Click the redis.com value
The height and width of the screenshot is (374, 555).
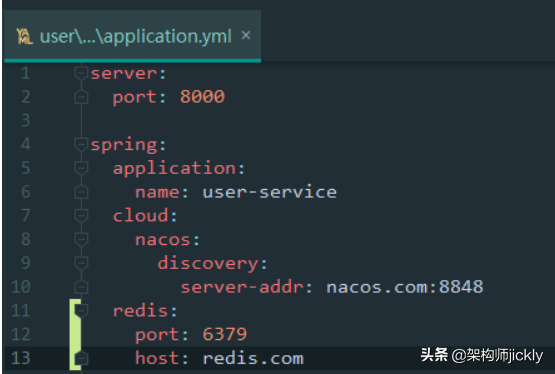[x=253, y=358]
